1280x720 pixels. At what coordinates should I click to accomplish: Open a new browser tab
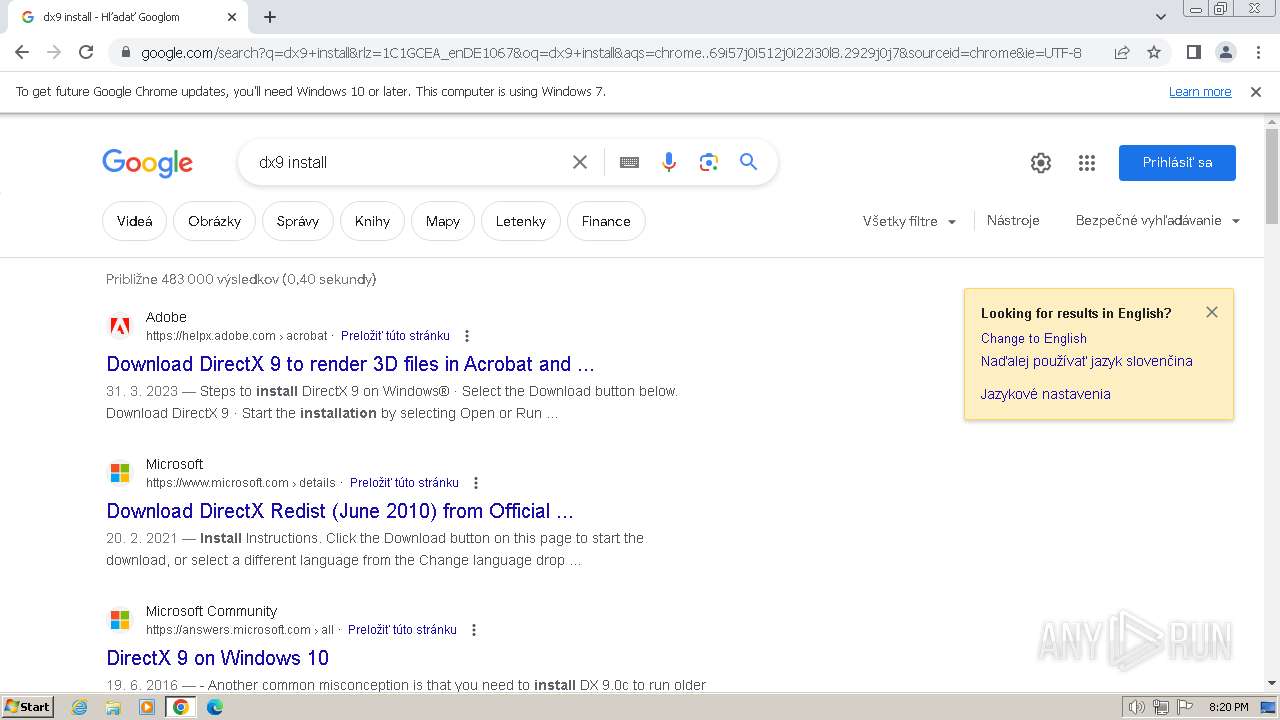270,17
